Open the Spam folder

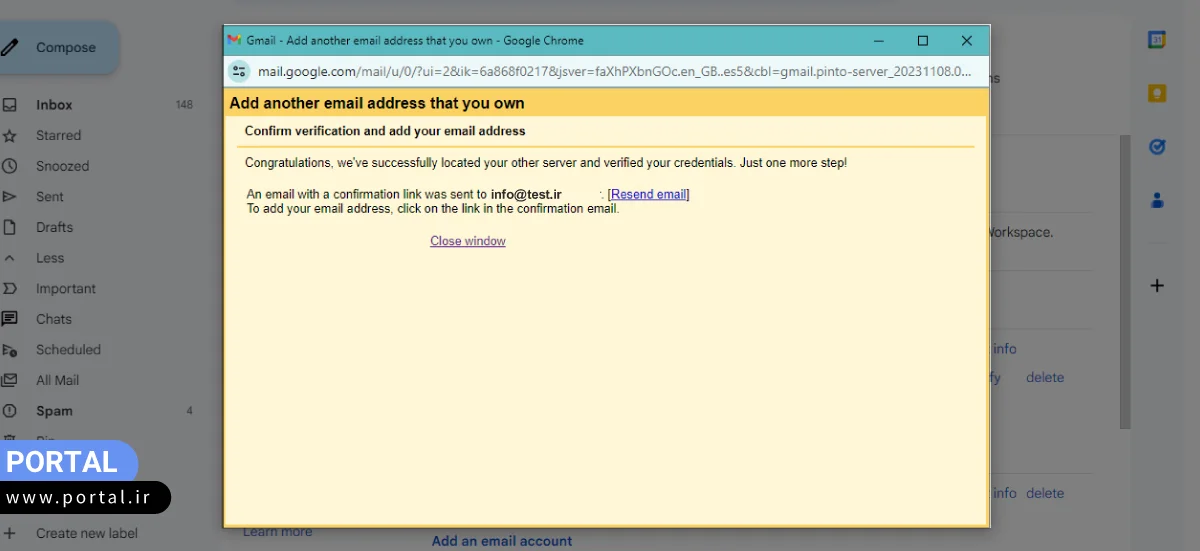pyautogui.click(x=54, y=411)
